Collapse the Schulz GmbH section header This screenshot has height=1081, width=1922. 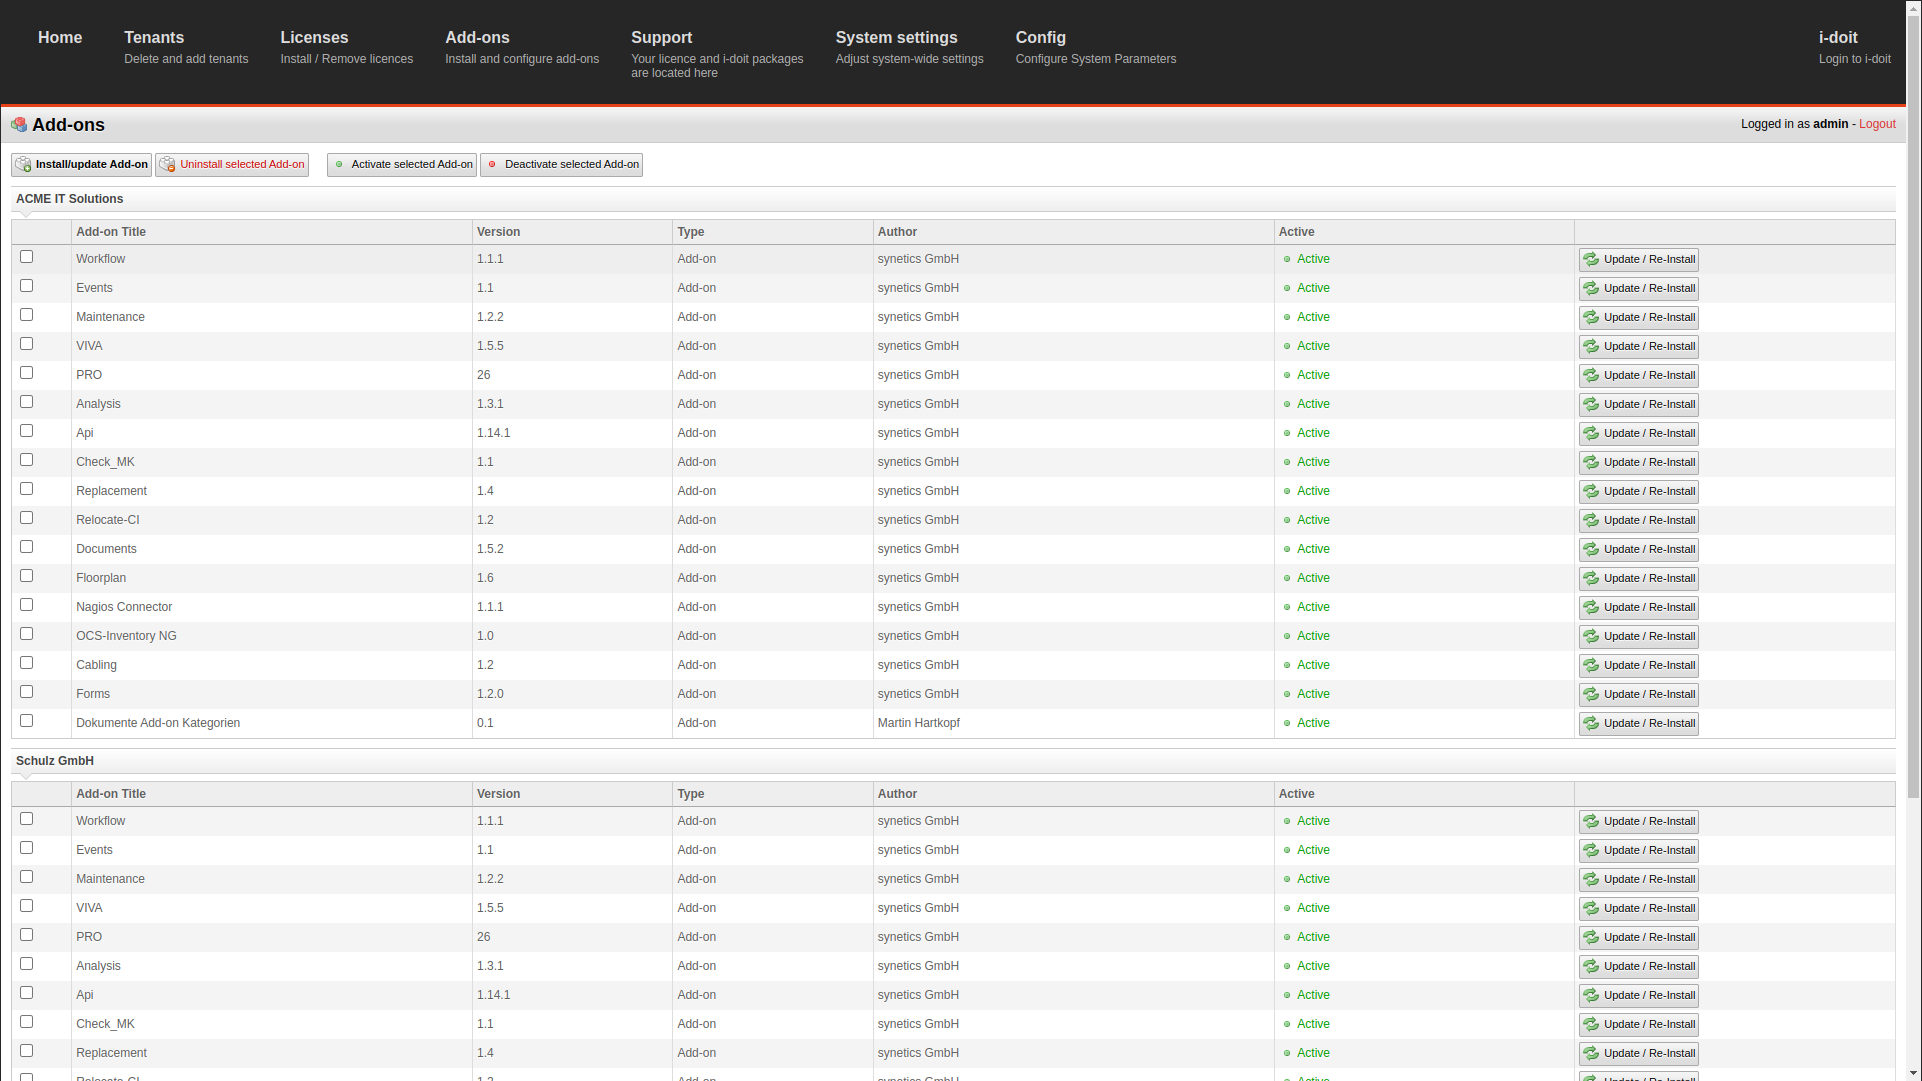click(55, 761)
